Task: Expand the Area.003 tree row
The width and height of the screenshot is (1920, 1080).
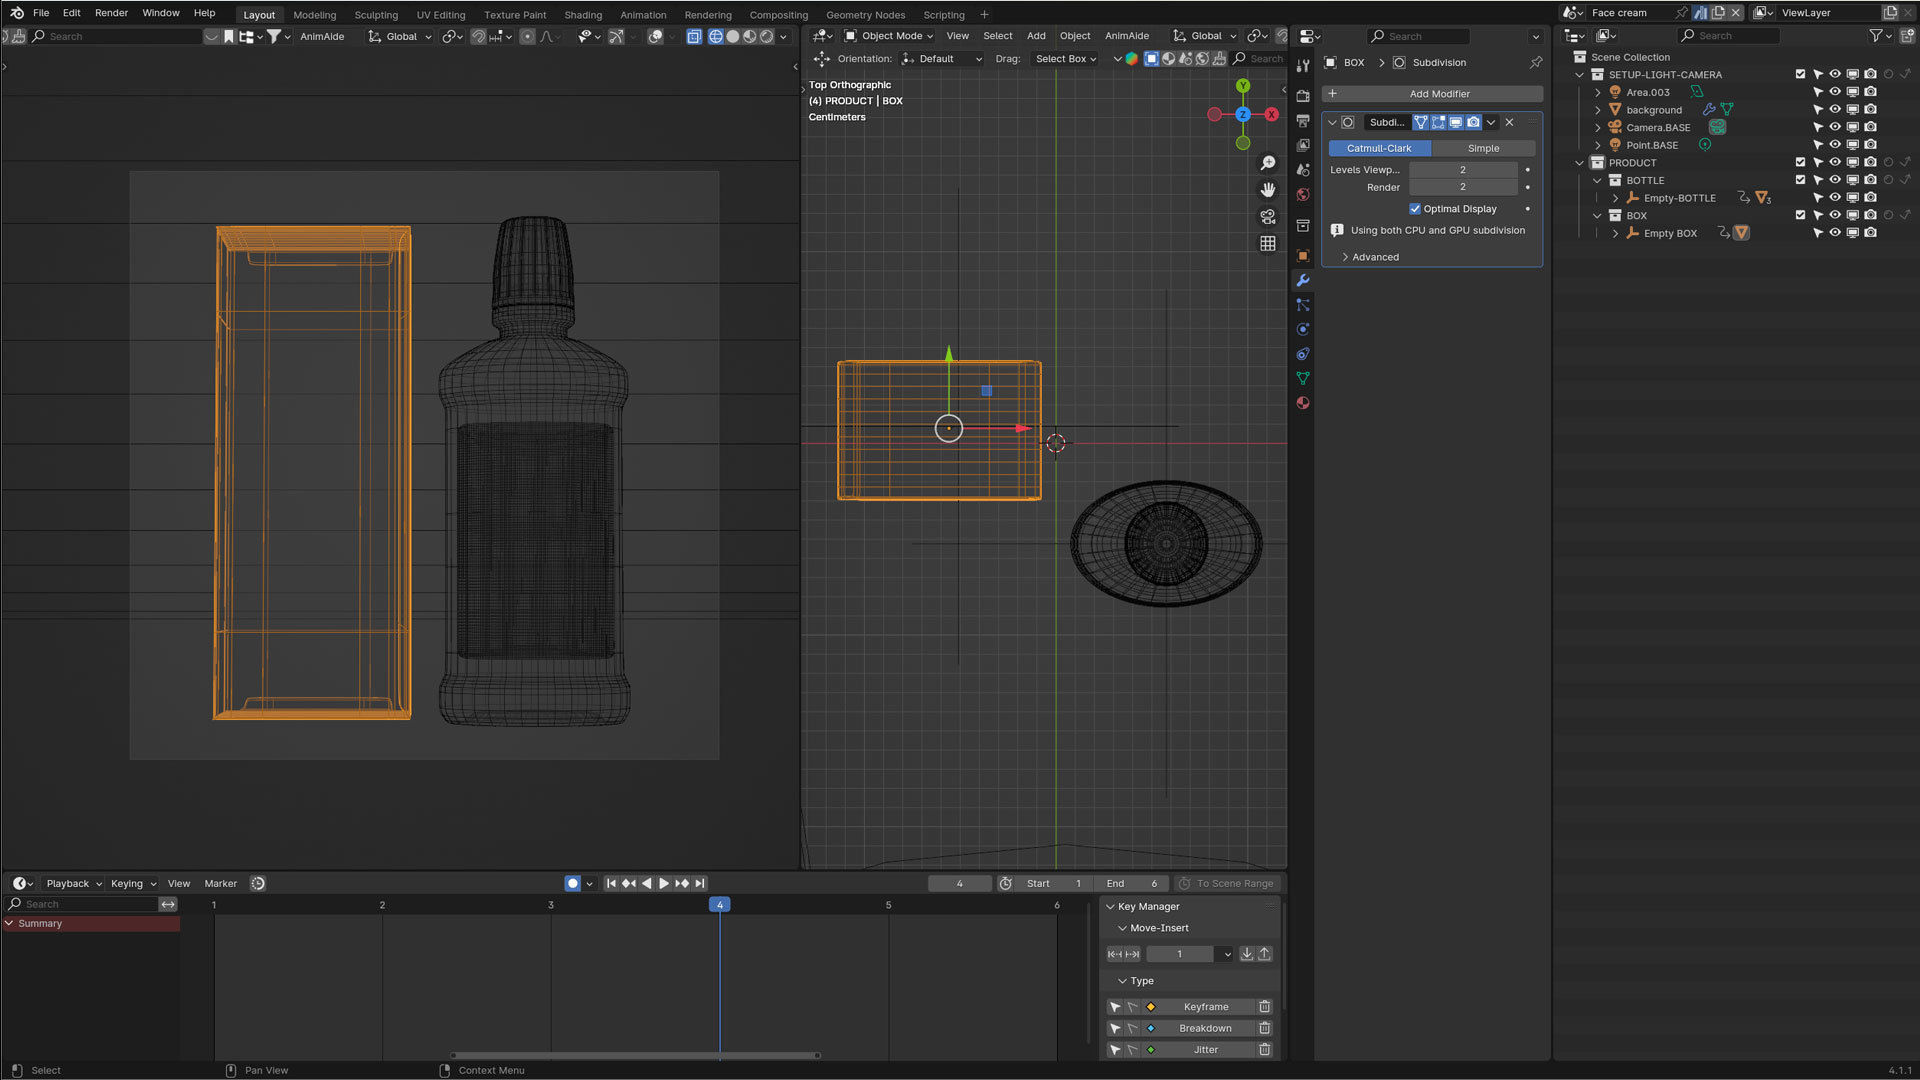Action: pyautogui.click(x=1597, y=92)
